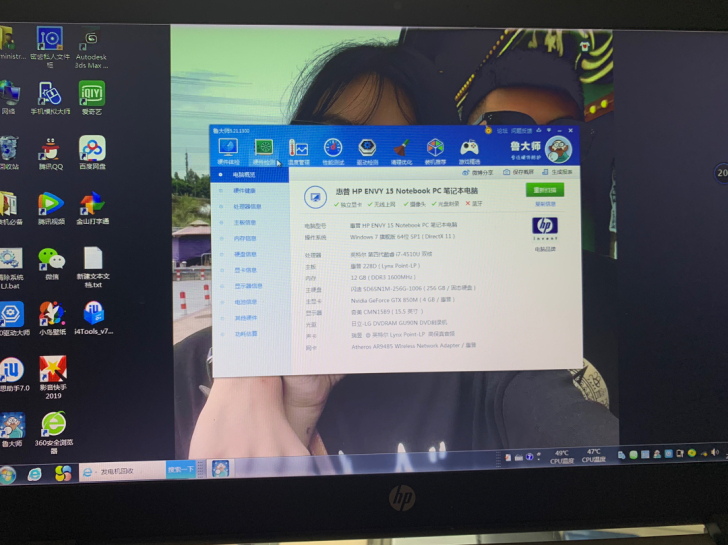This screenshot has height=545, width=728.
Task: Click 49°C CPU temperature taskbar readout
Action: coord(562,457)
